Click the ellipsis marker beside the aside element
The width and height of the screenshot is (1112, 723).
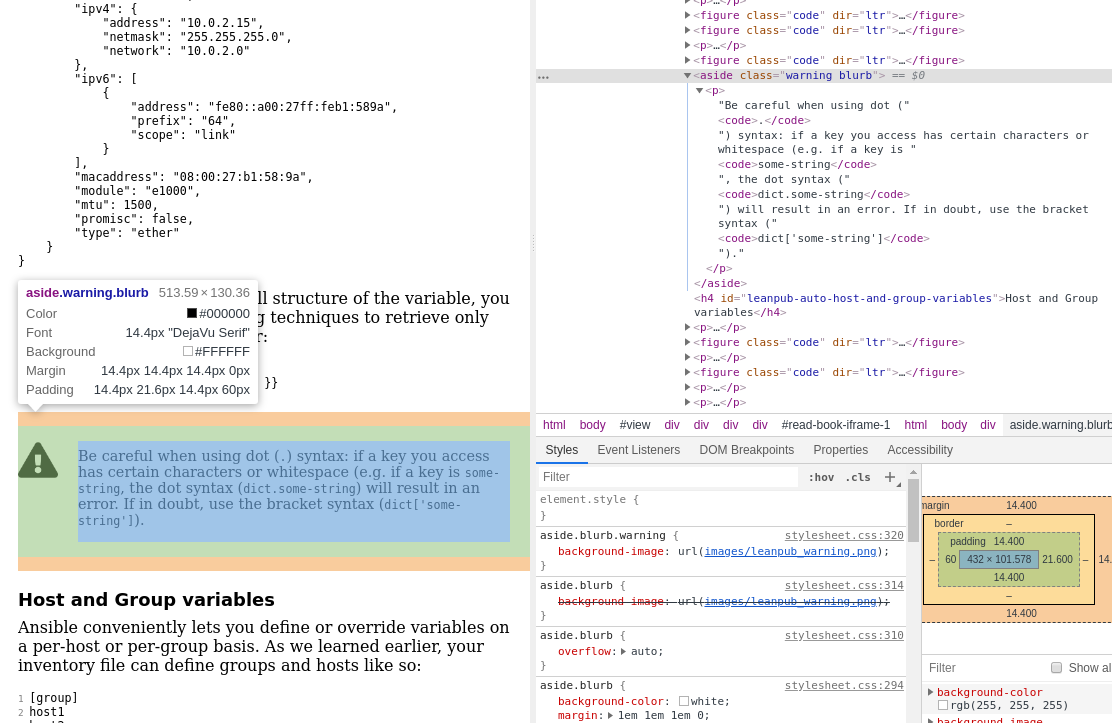[542, 75]
